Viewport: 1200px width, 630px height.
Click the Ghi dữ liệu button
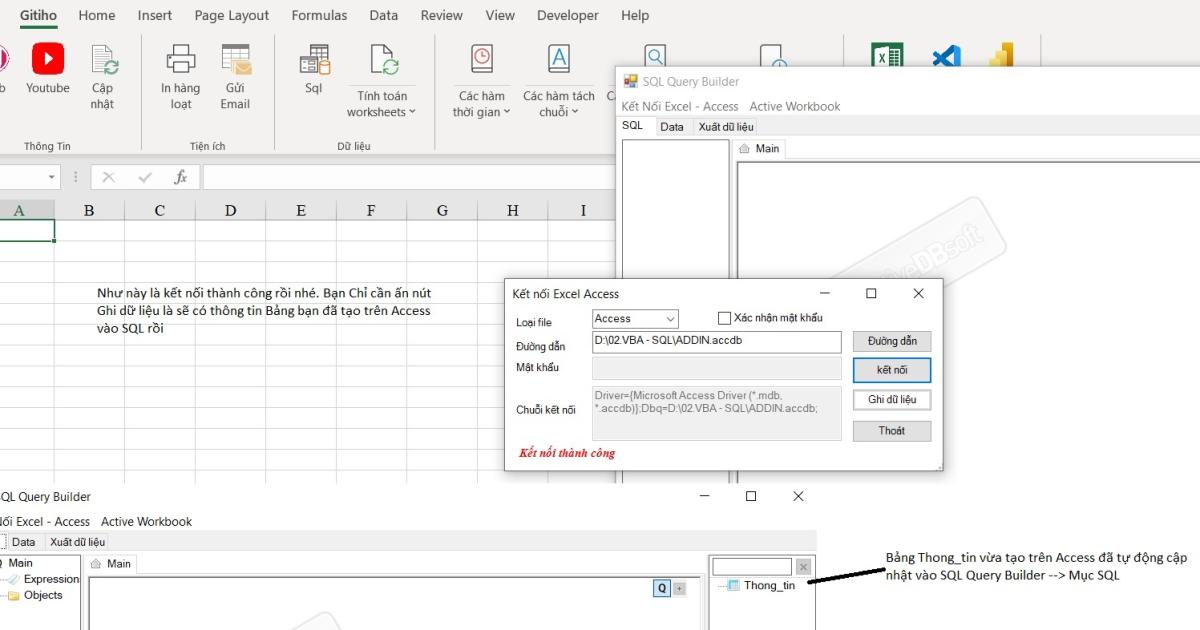(891, 400)
